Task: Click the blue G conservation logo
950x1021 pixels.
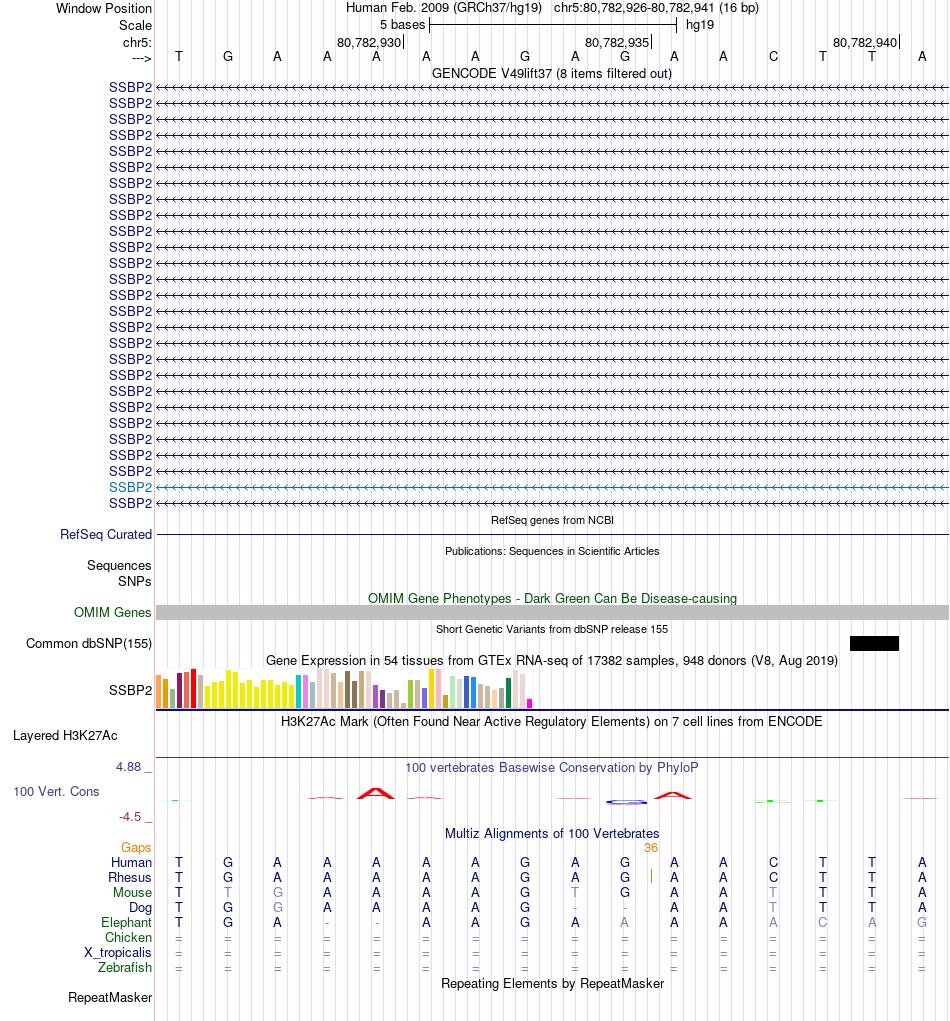Action: pyautogui.click(x=626, y=802)
